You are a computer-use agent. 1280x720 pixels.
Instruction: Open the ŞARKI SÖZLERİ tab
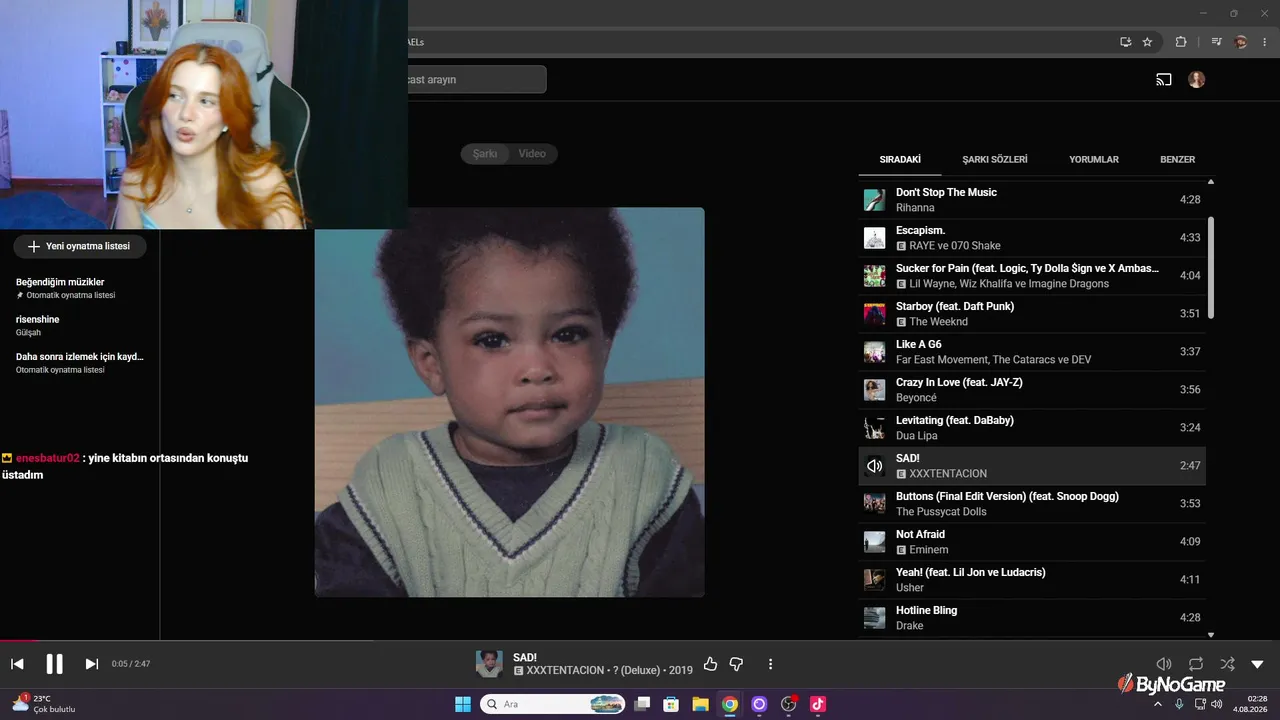(x=995, y=159)
